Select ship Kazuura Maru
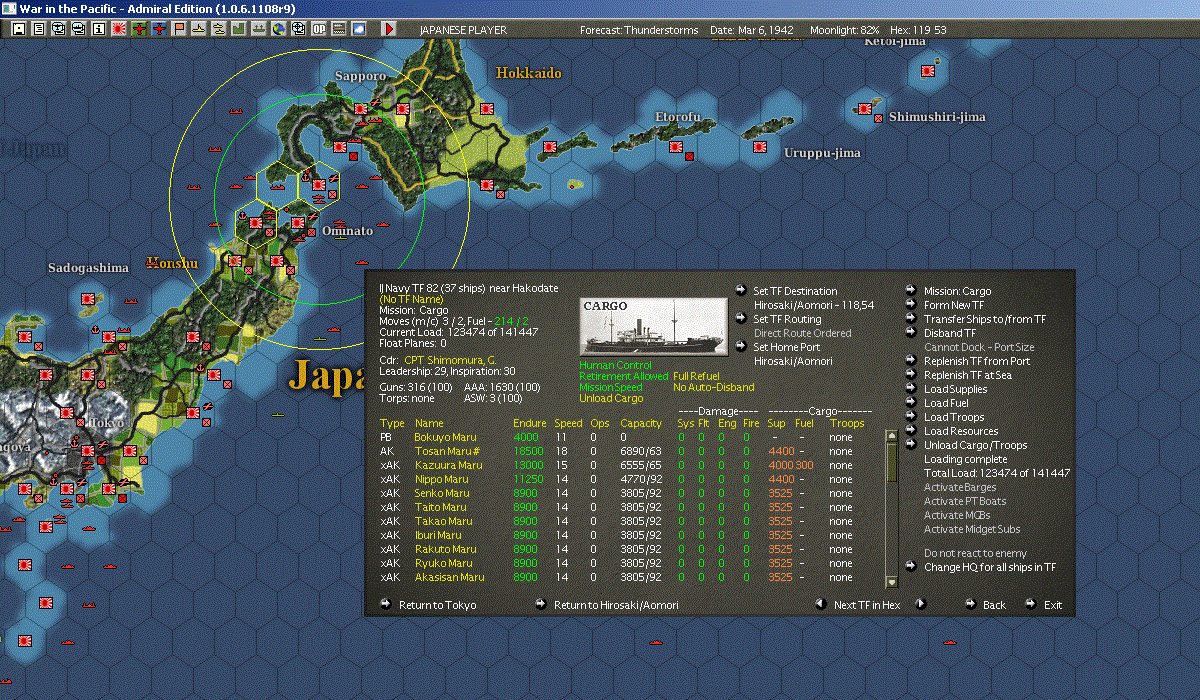 point(448,465)
